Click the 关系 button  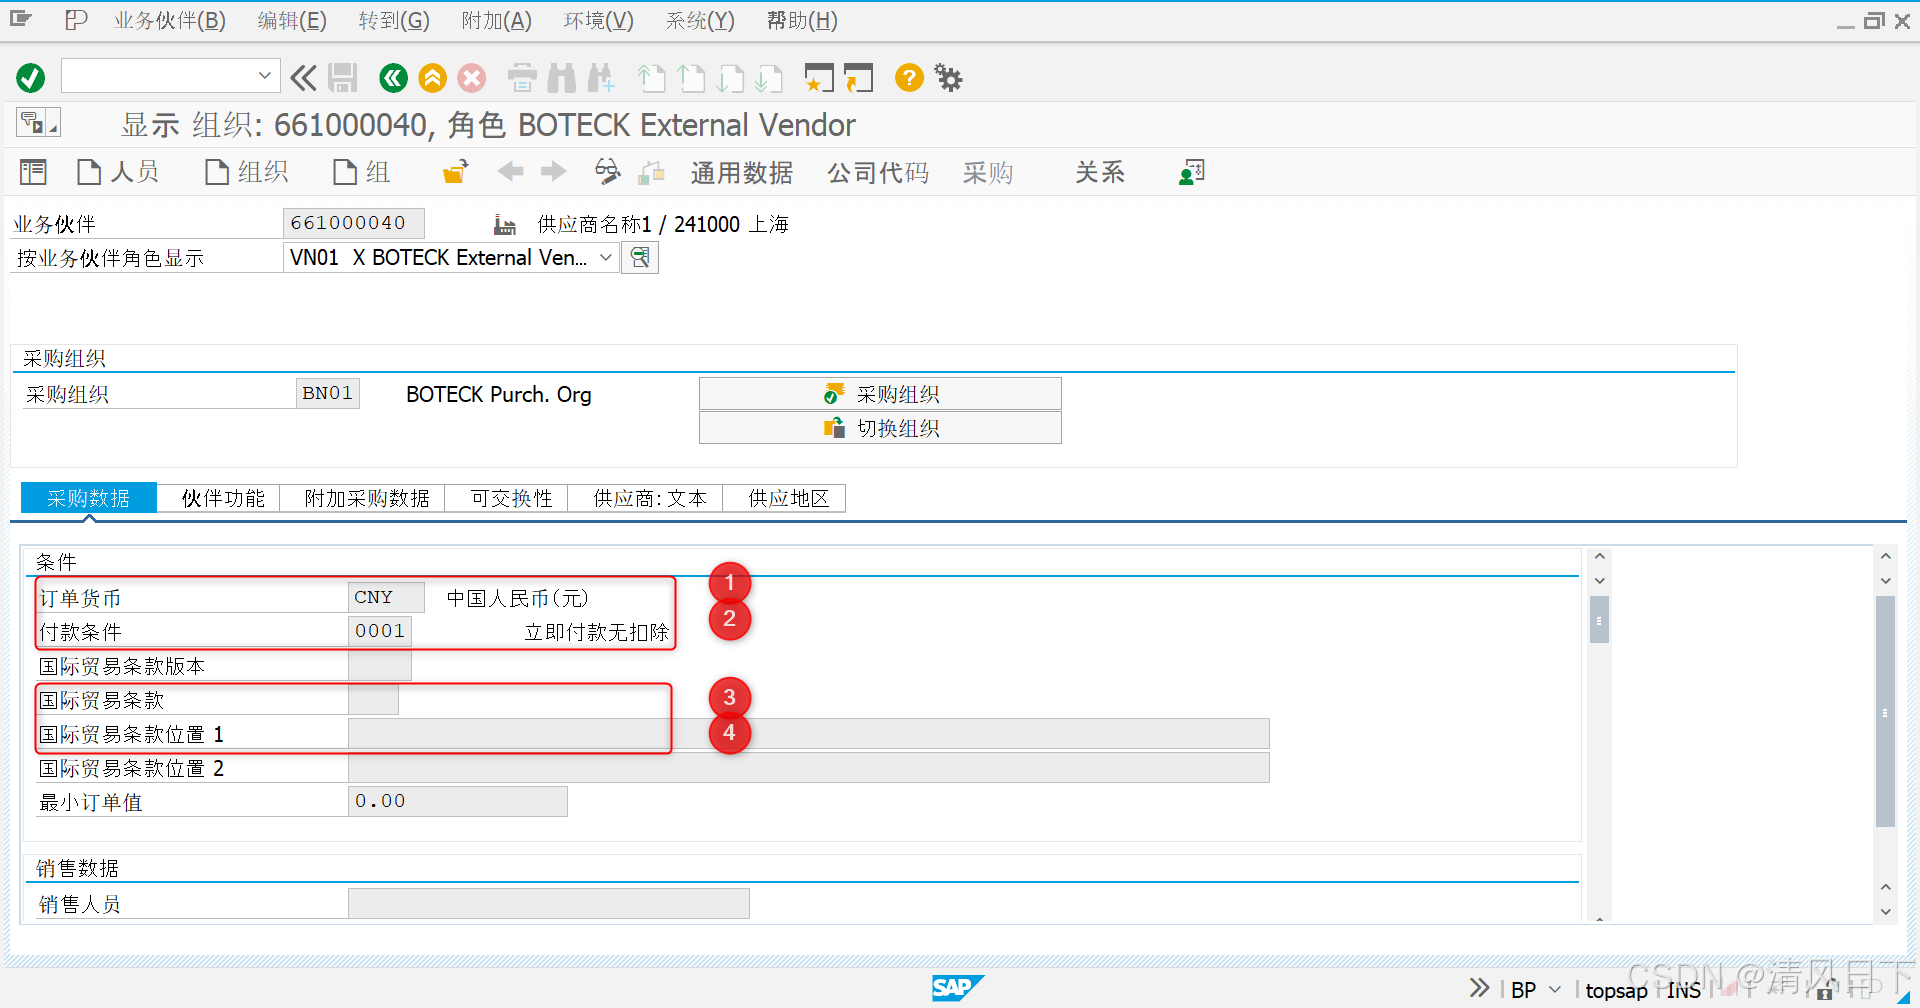pos(1100,173)
